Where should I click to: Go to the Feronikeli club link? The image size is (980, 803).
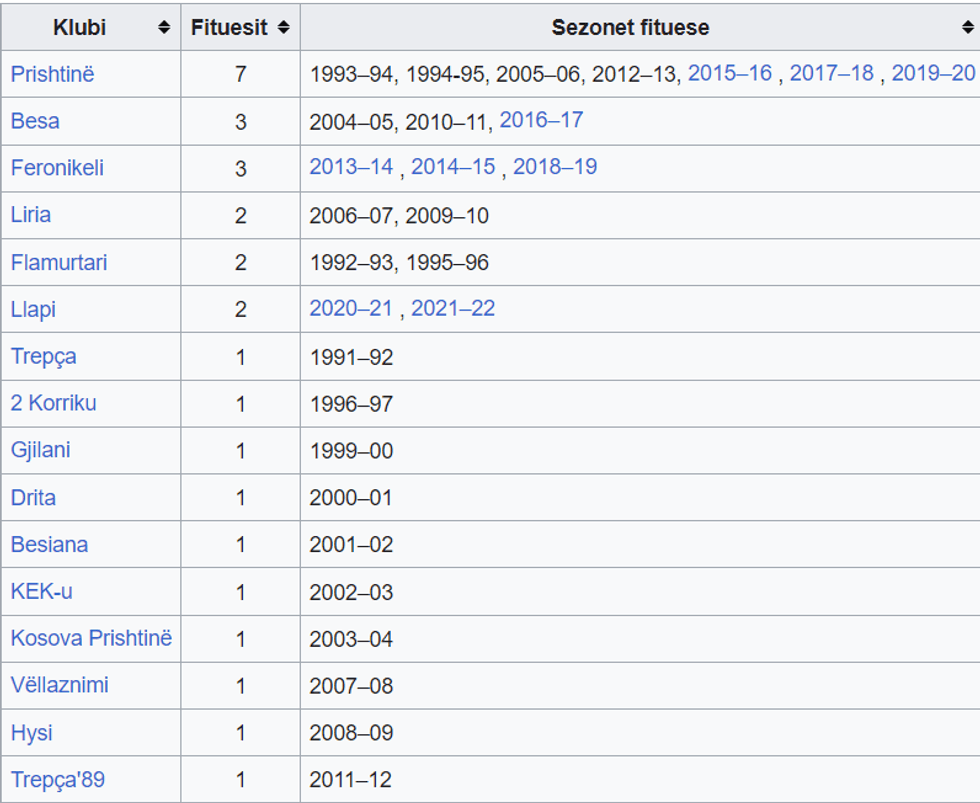pos(57,168)
